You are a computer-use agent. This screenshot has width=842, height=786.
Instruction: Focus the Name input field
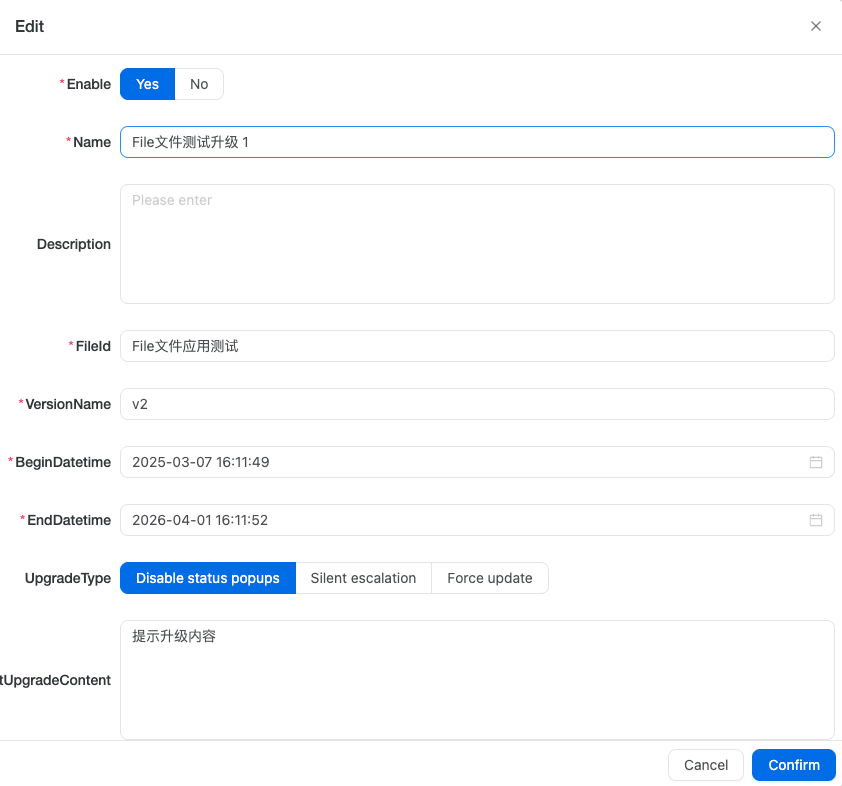pos(476,142)
